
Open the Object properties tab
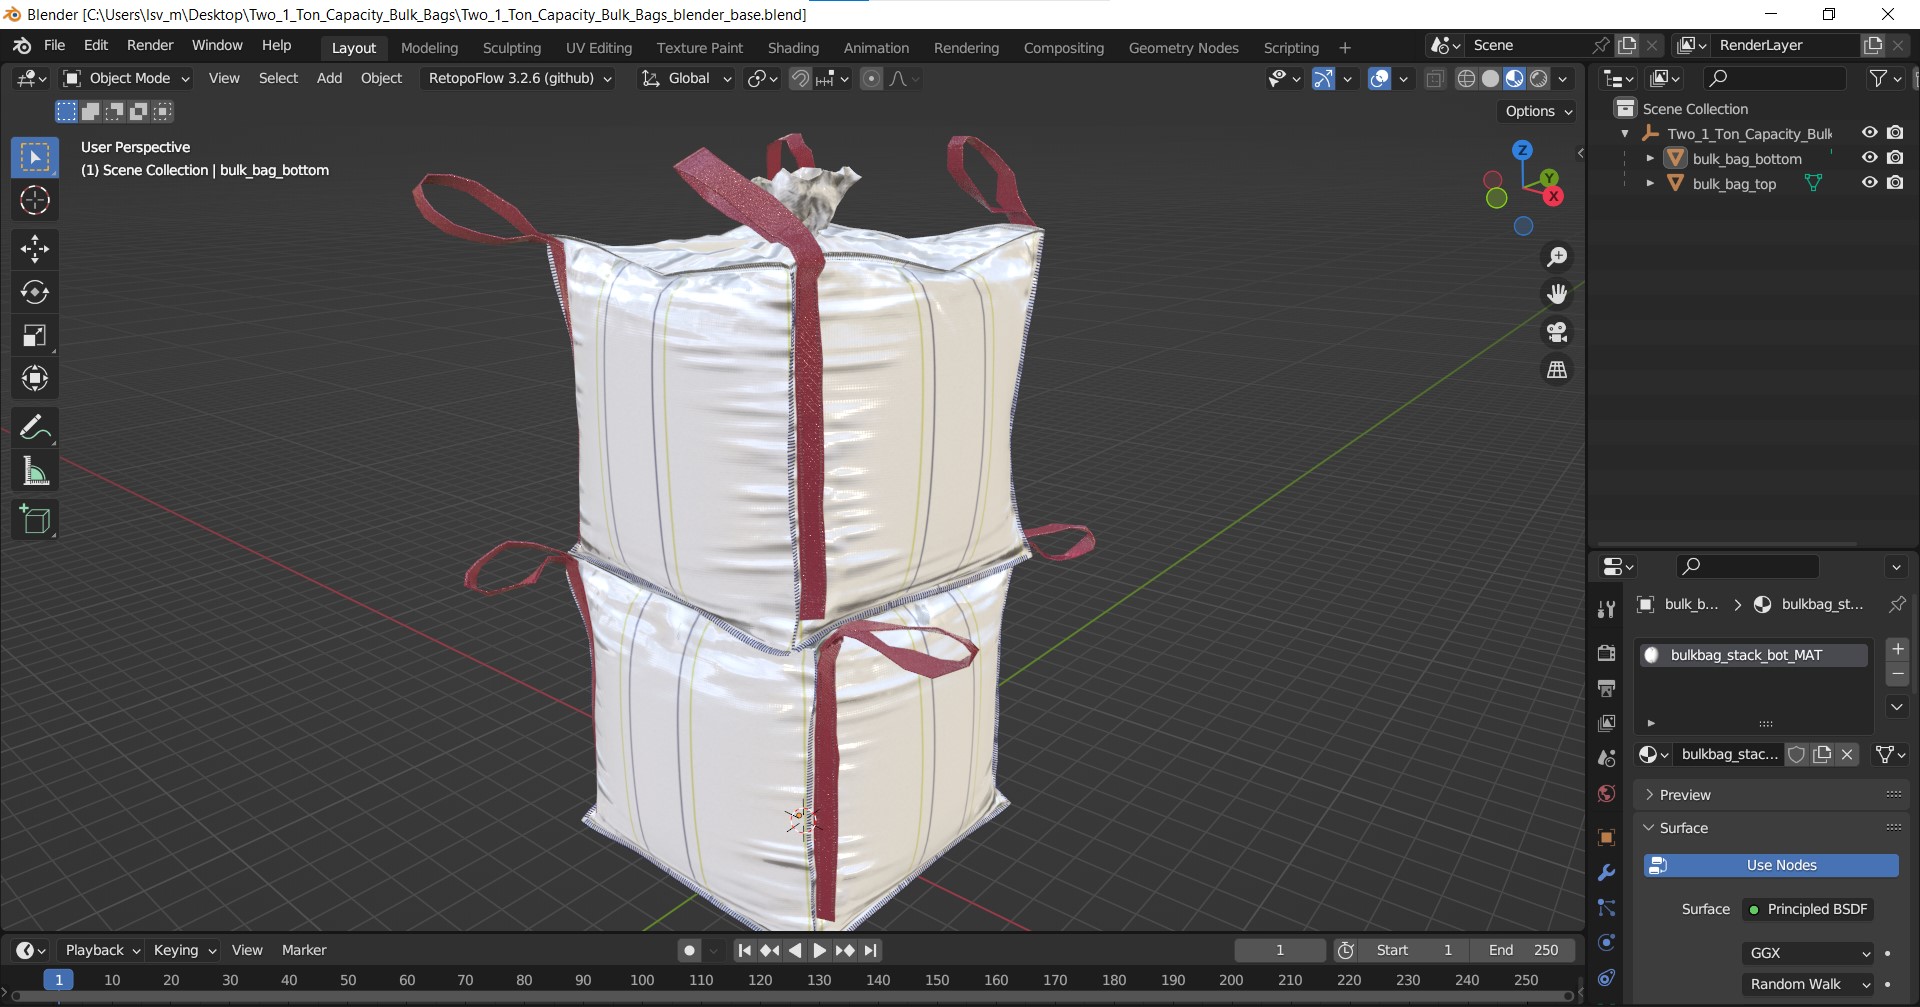(x=1606, y=838)
